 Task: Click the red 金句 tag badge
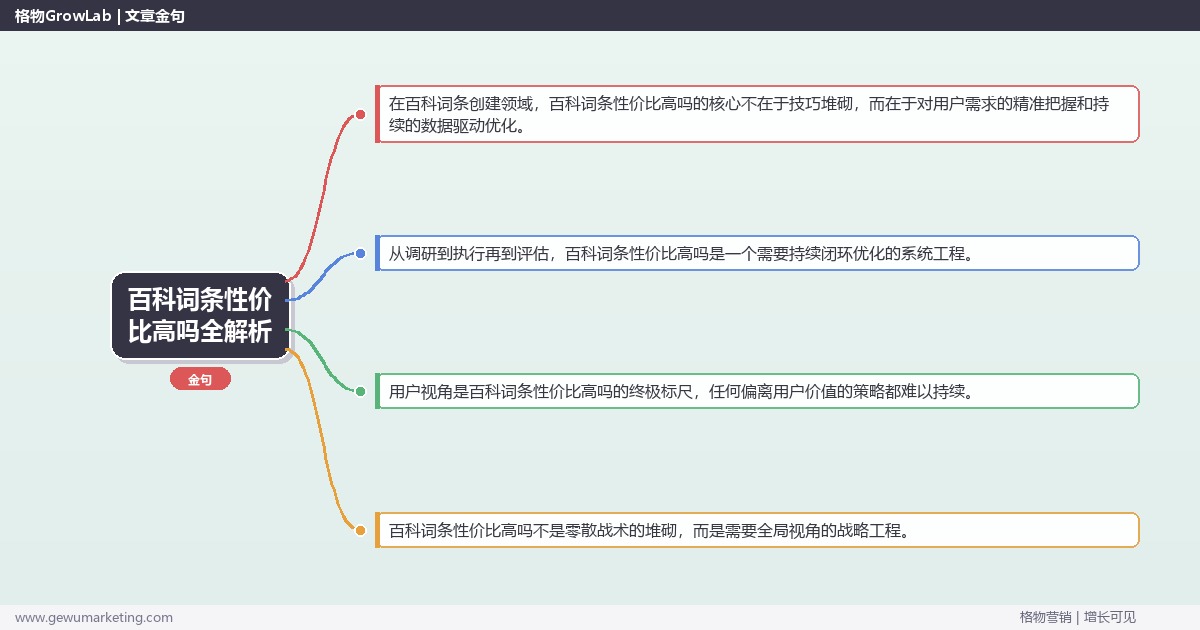pos(200,380)
